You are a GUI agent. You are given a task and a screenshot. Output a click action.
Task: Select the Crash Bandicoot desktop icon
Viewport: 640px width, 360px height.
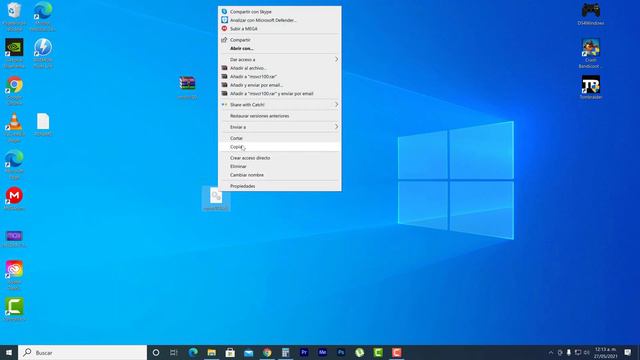click(x=591, y=53)
